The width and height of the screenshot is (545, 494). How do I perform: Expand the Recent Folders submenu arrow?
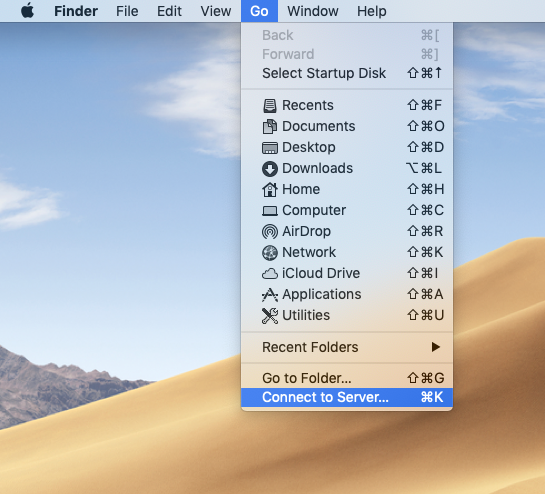point(436,347)
